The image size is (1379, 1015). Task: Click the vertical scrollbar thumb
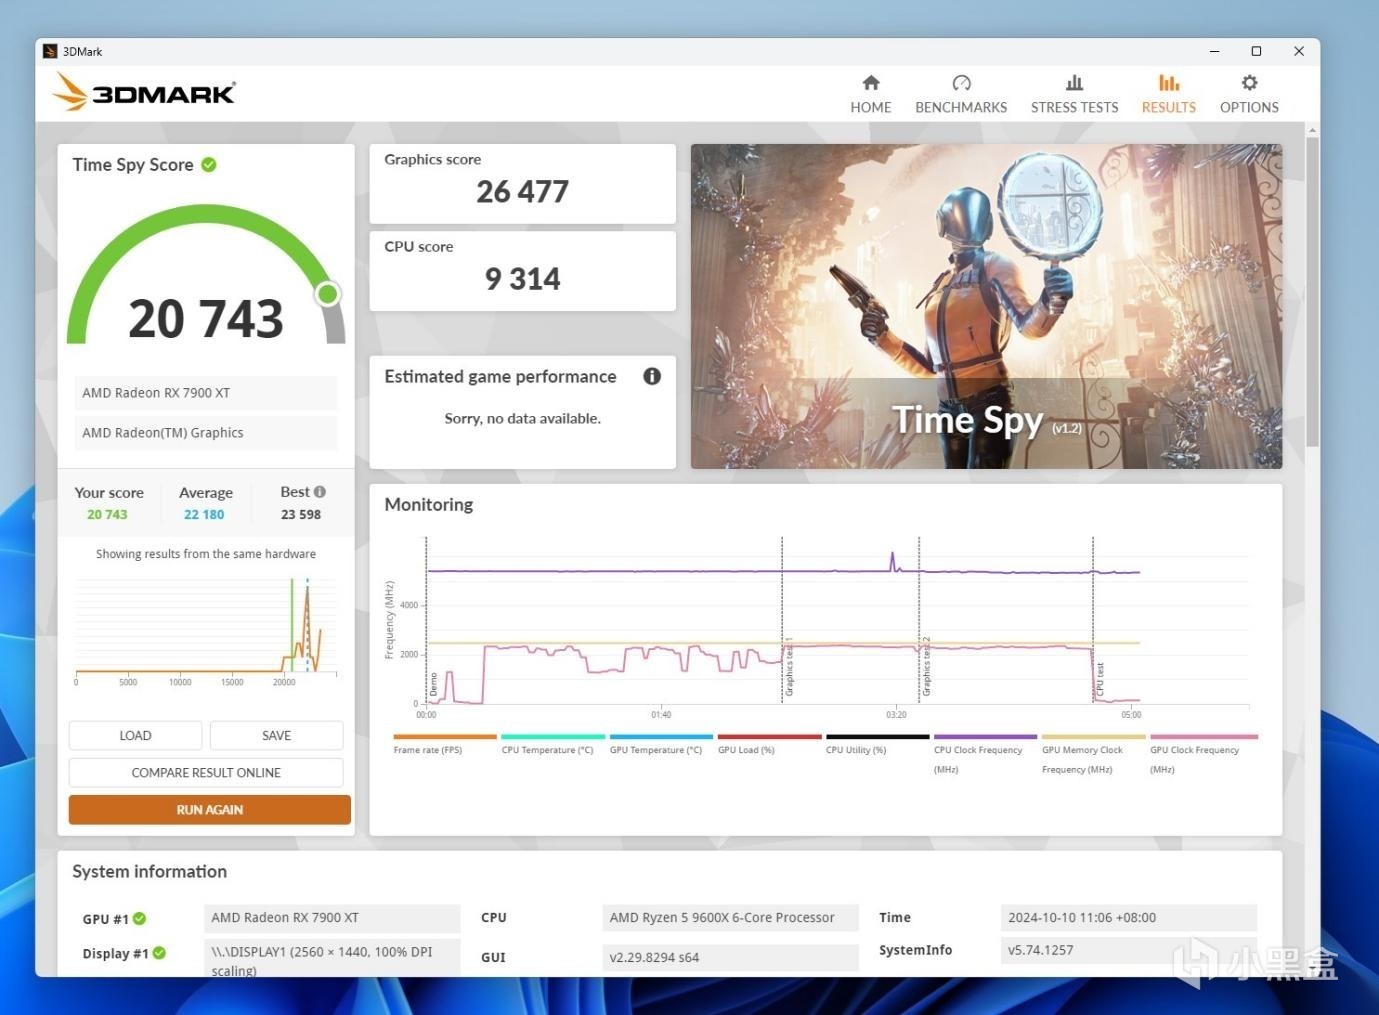coord(1312,292)
